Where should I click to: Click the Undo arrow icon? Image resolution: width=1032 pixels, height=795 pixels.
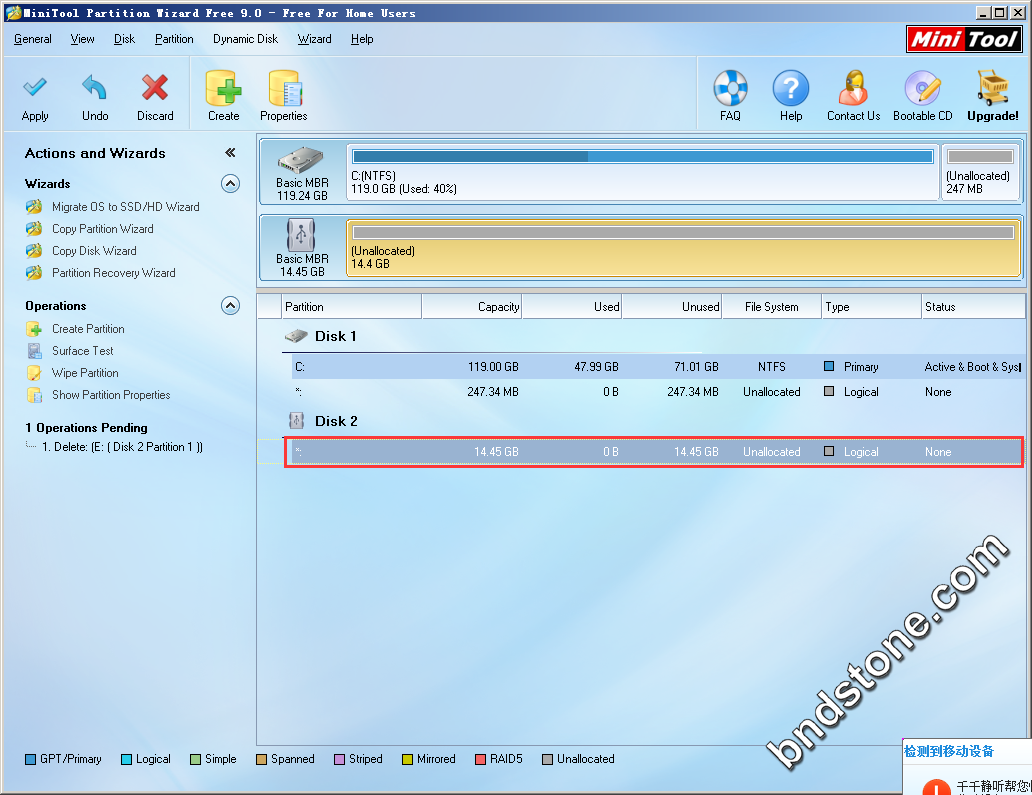(x=95, y=88)
